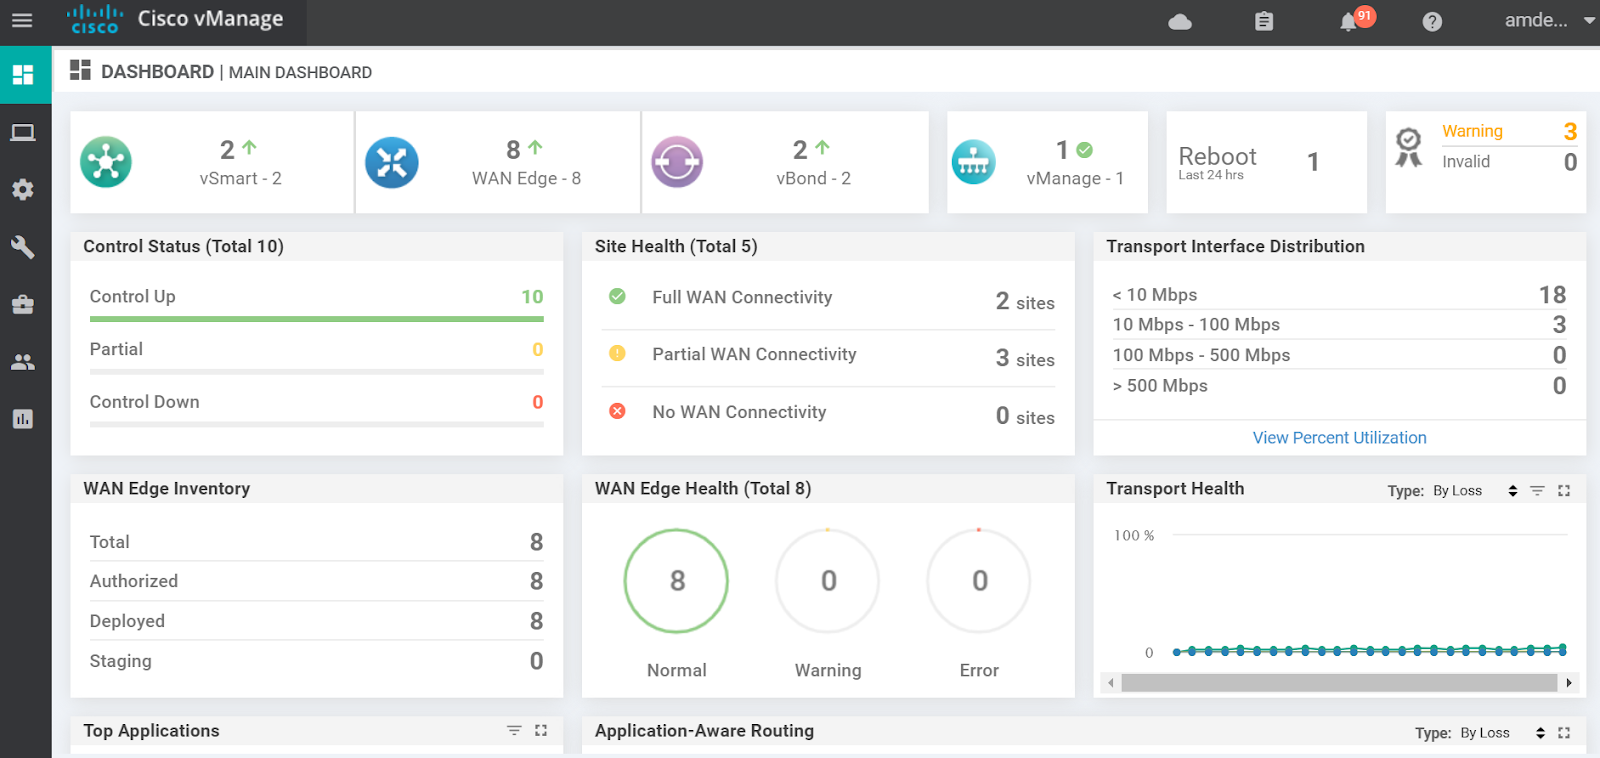The width and height of the screenshot is (1600, 758).
Task: Click the Transport Health chart scrollbar
Action: [1339, 683]
